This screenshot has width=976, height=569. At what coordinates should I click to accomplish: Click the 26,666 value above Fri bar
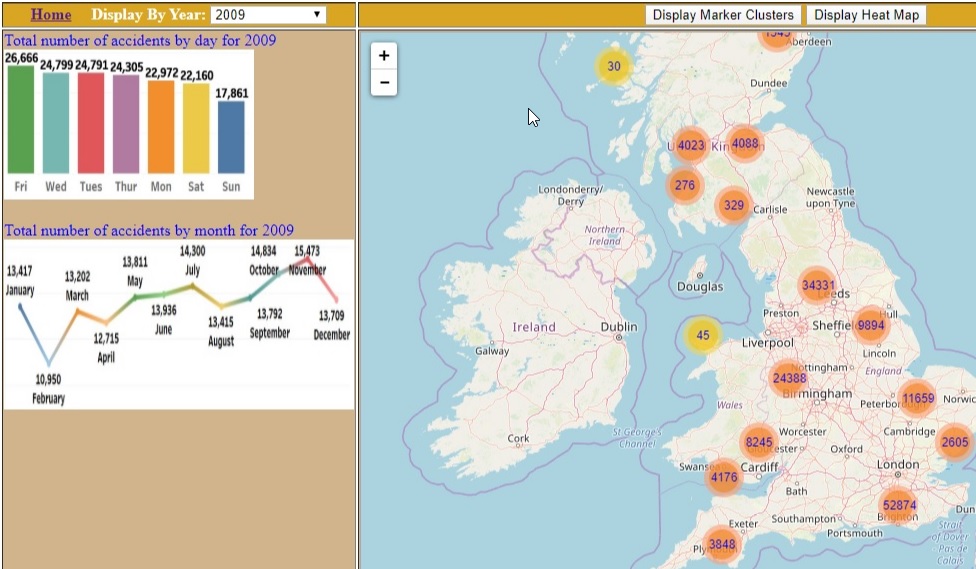click(x=21, y=58)
